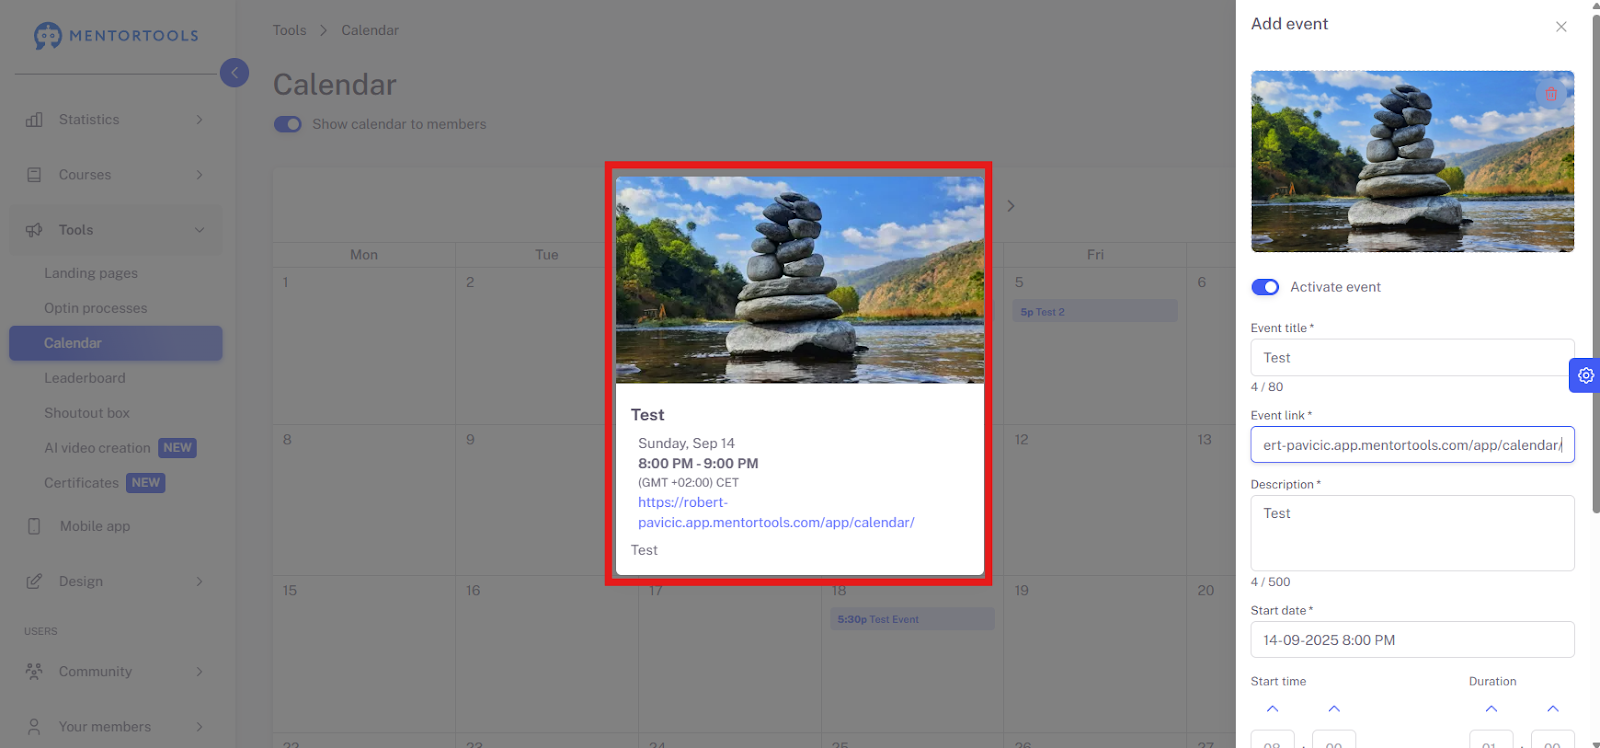Increase the duration hours with the up arrow
The height and width of the screenshot is (748, 1600).
pos(1491,709)
